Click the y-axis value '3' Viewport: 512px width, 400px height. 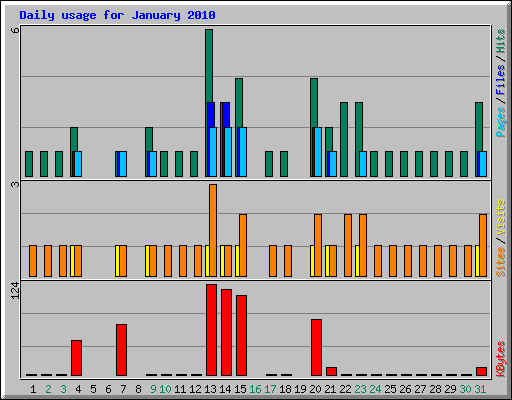[15, 184]
